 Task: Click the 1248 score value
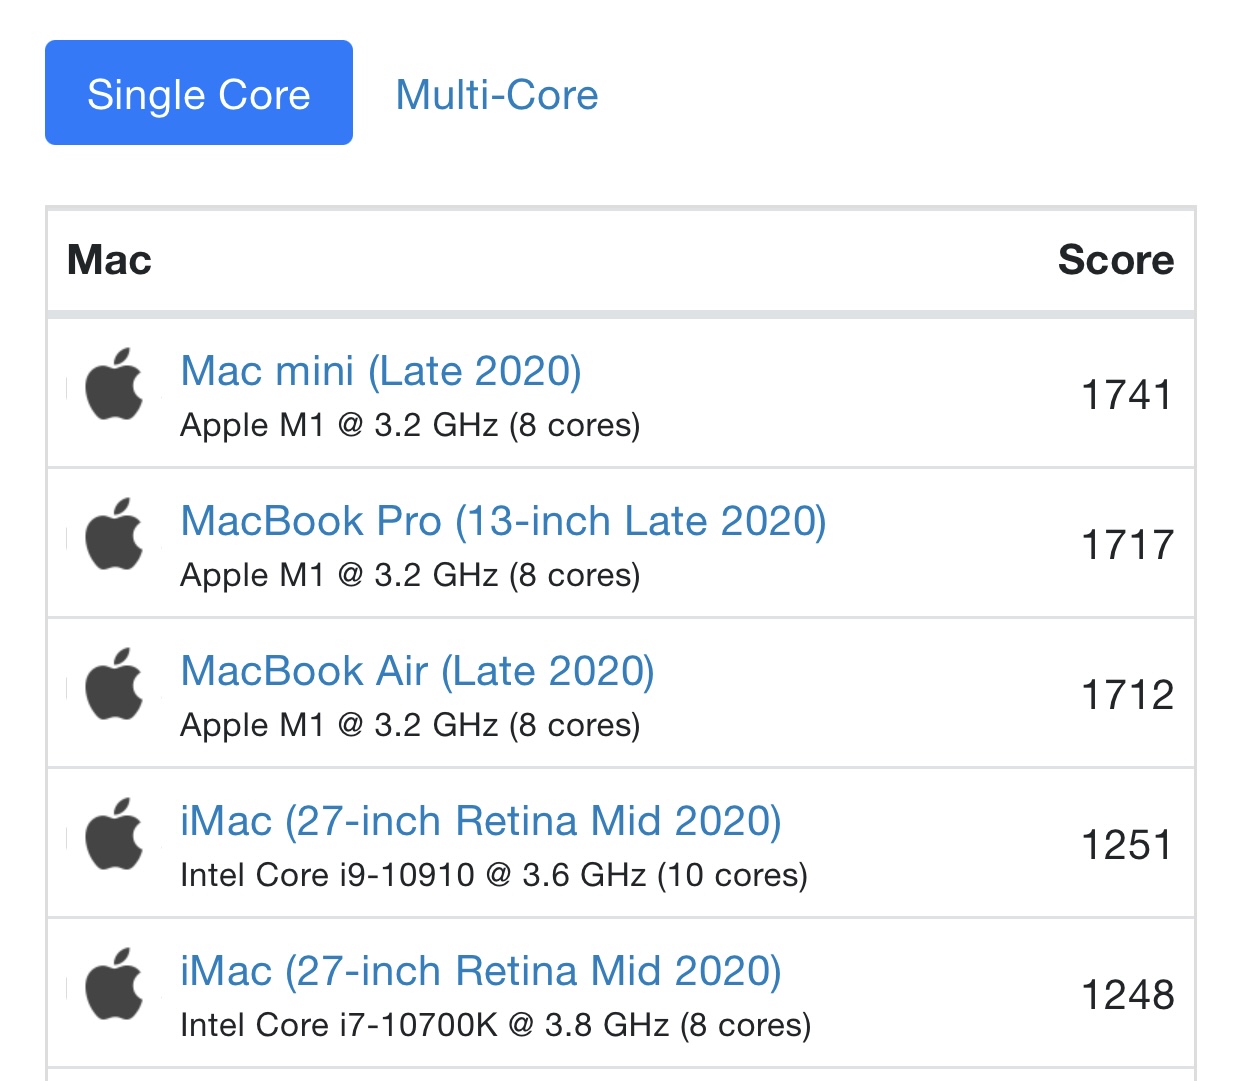click(1126, 995)
